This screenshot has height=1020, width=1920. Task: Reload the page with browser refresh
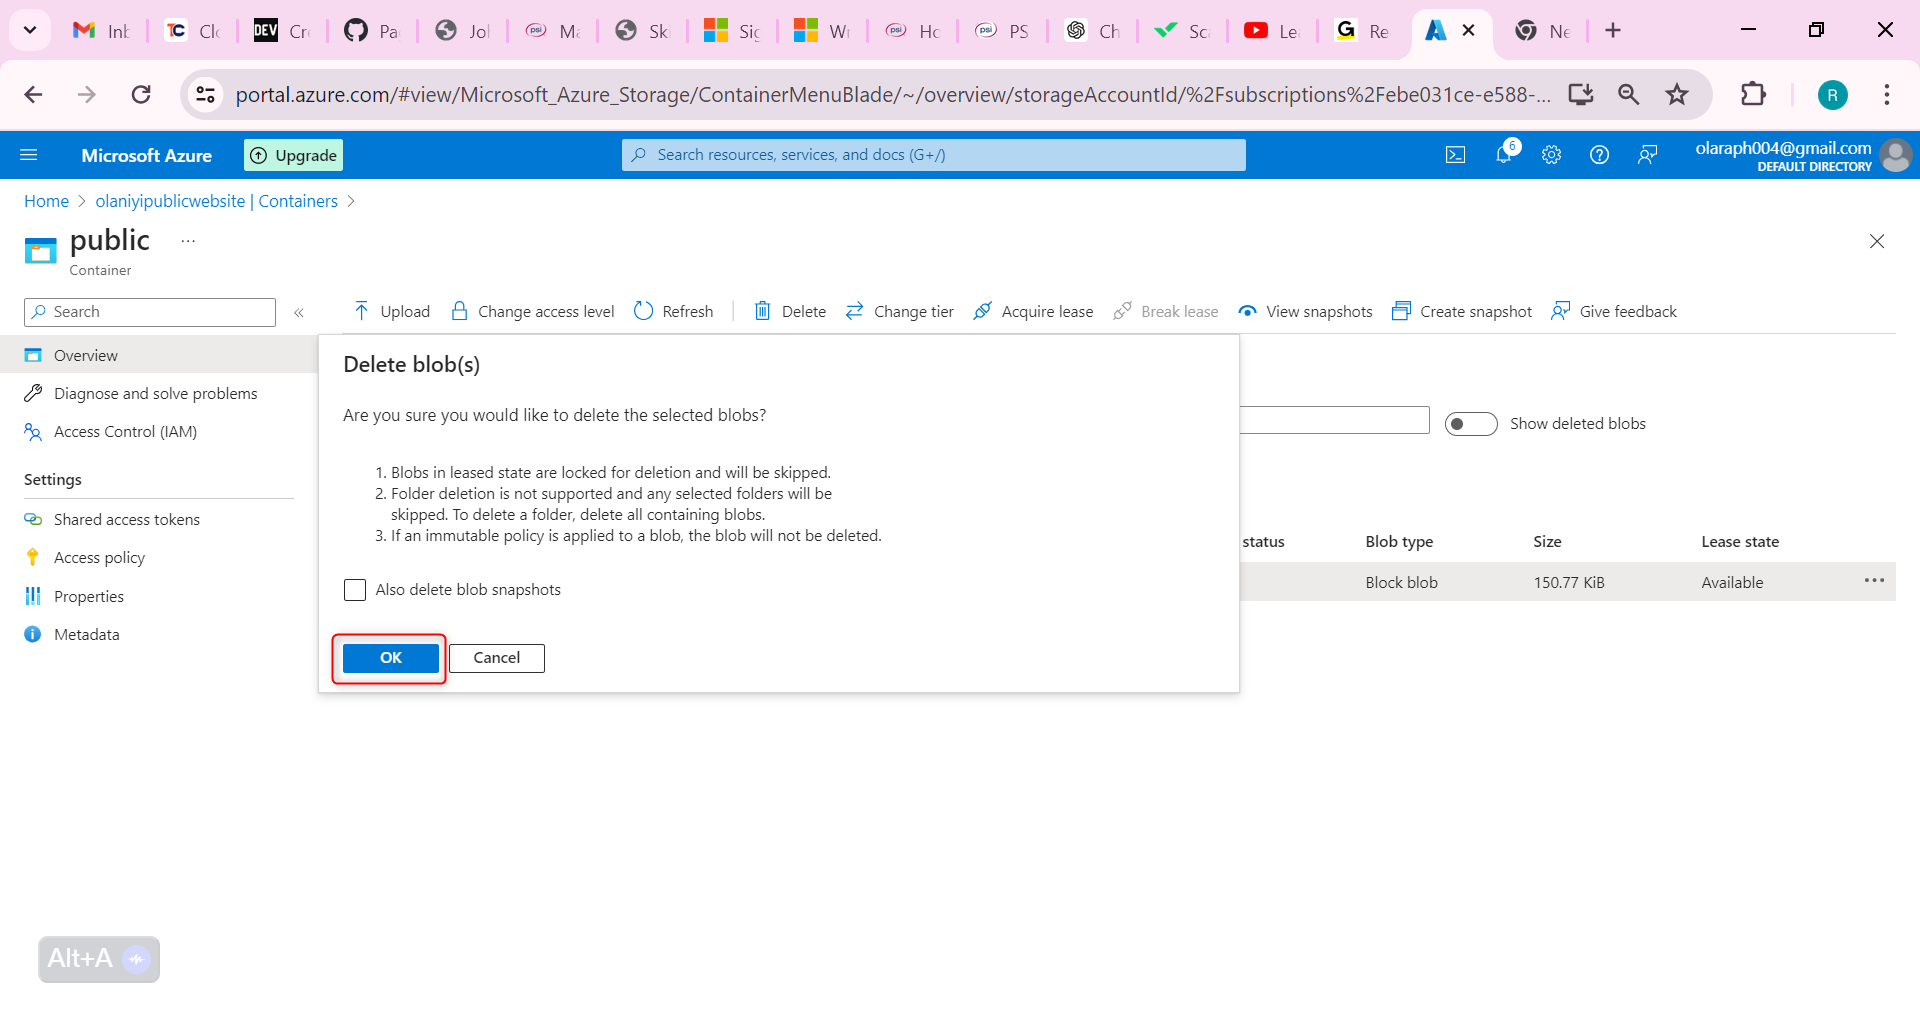coord(141,94)
